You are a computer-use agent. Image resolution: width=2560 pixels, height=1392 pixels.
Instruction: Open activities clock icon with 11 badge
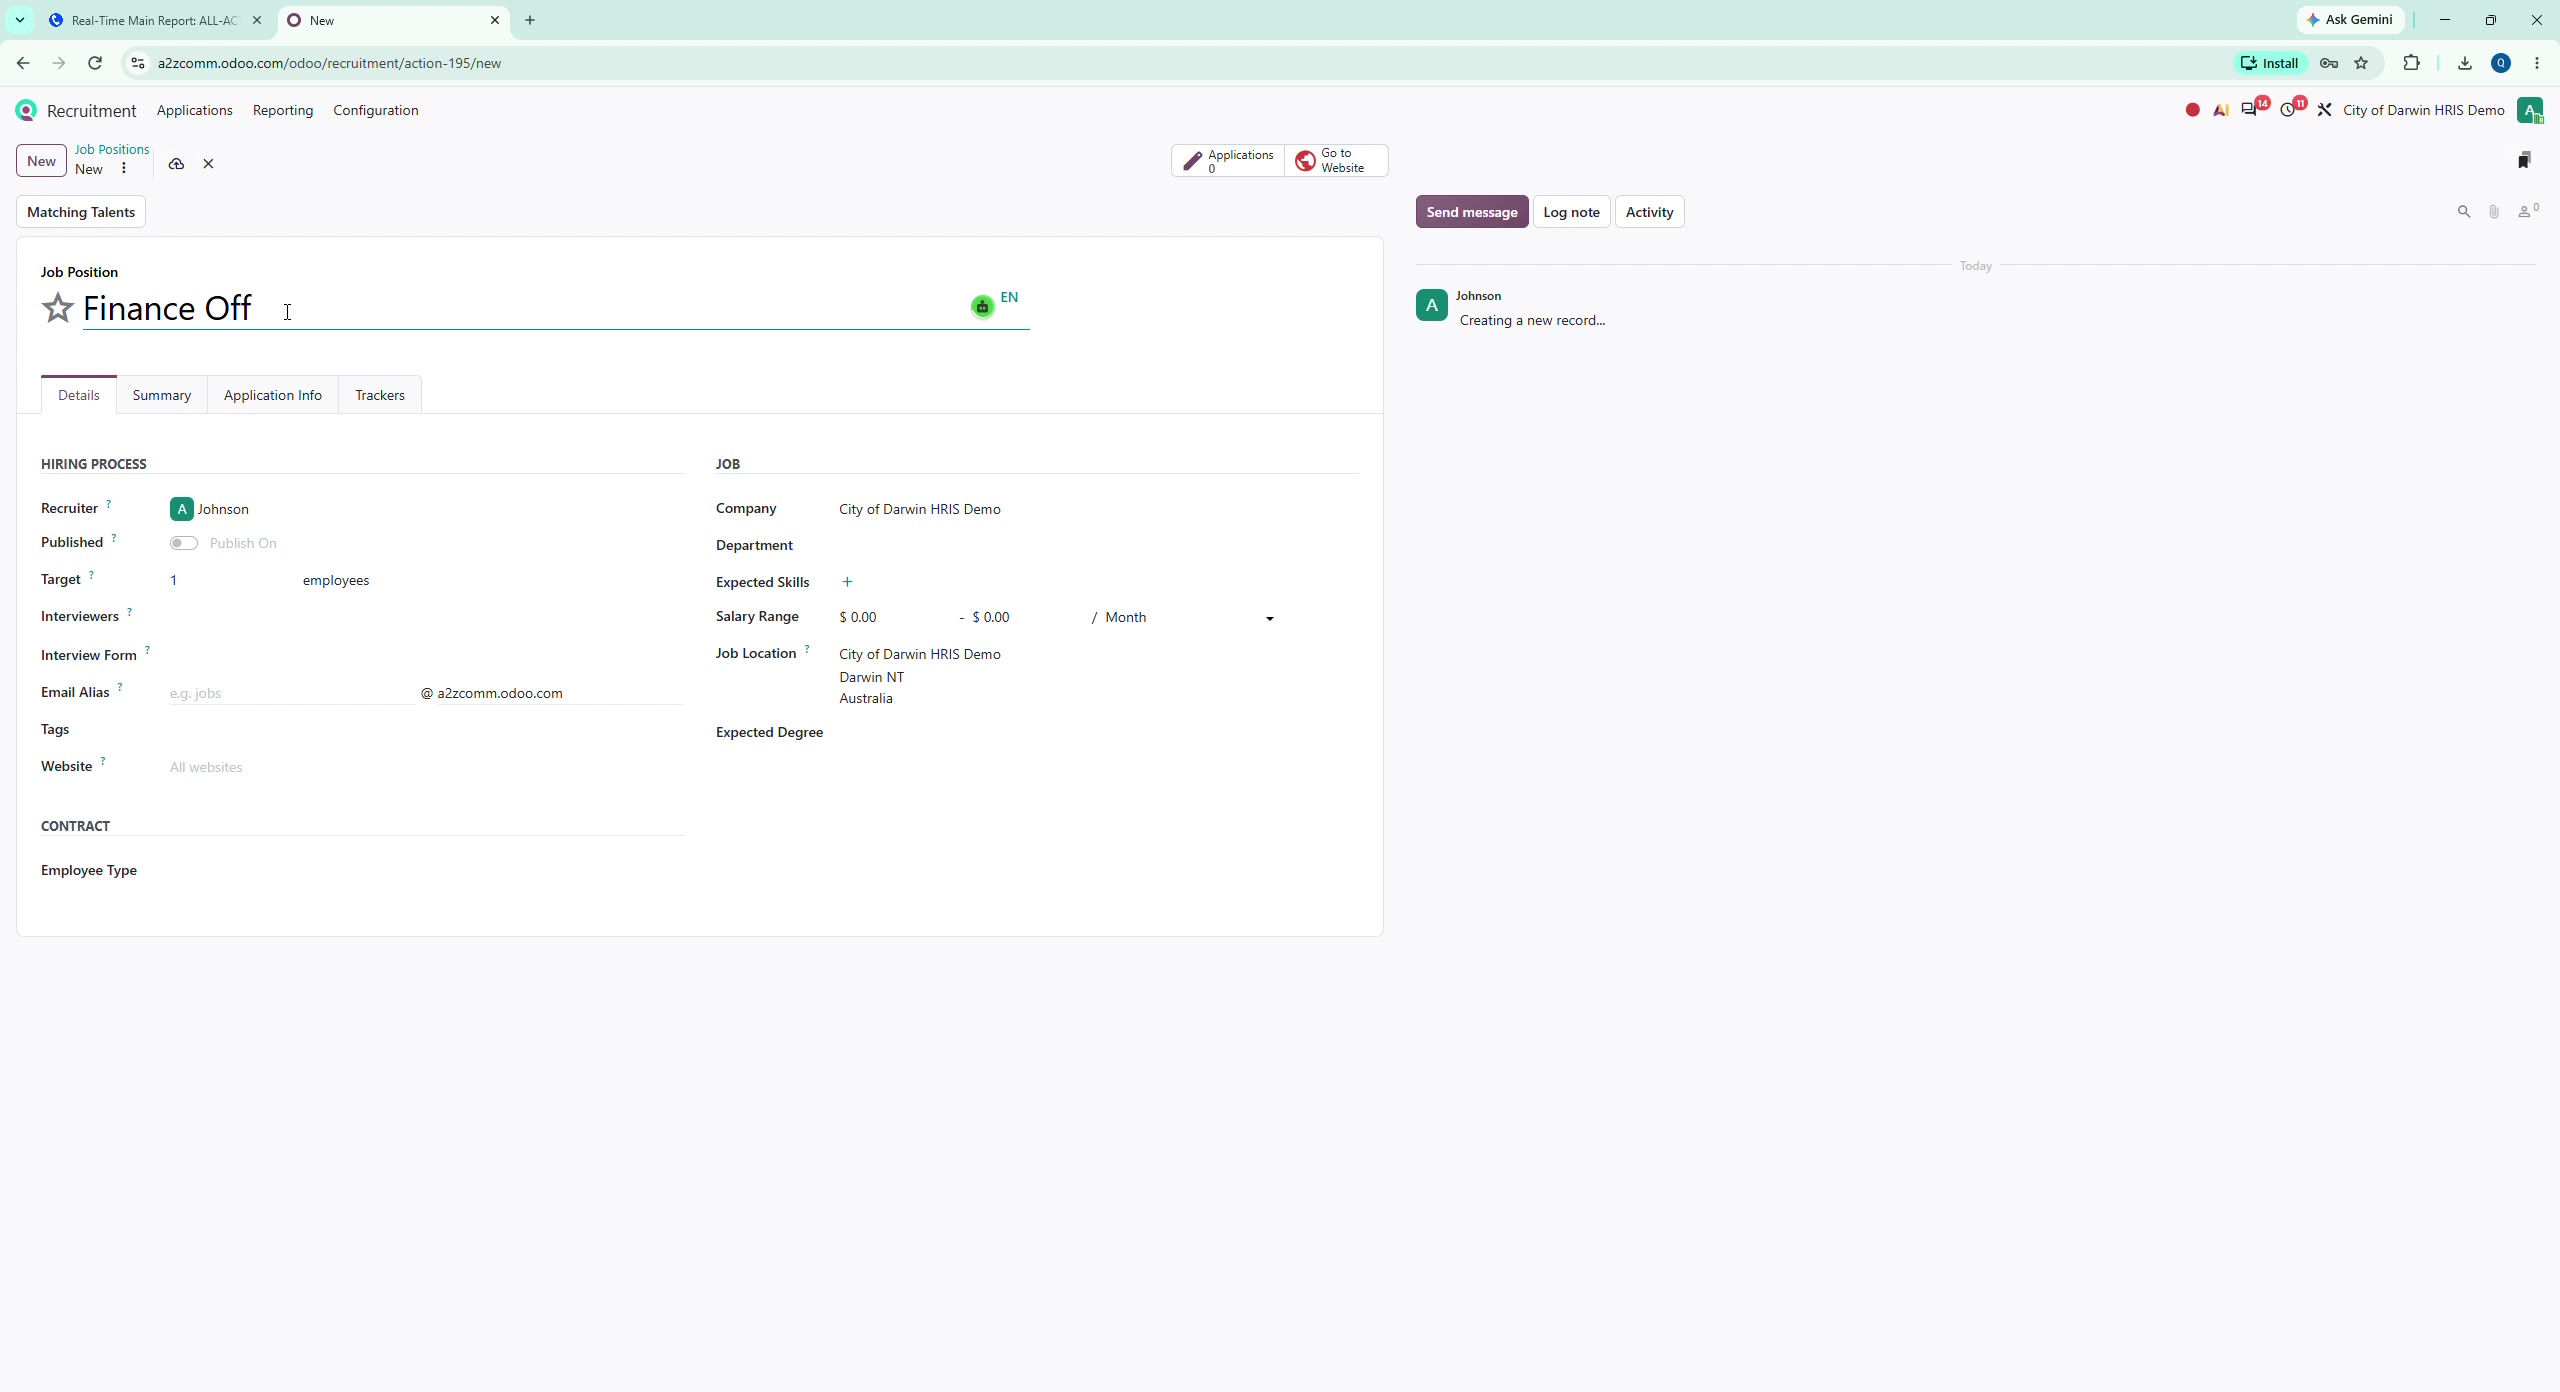coord(2290,109)
